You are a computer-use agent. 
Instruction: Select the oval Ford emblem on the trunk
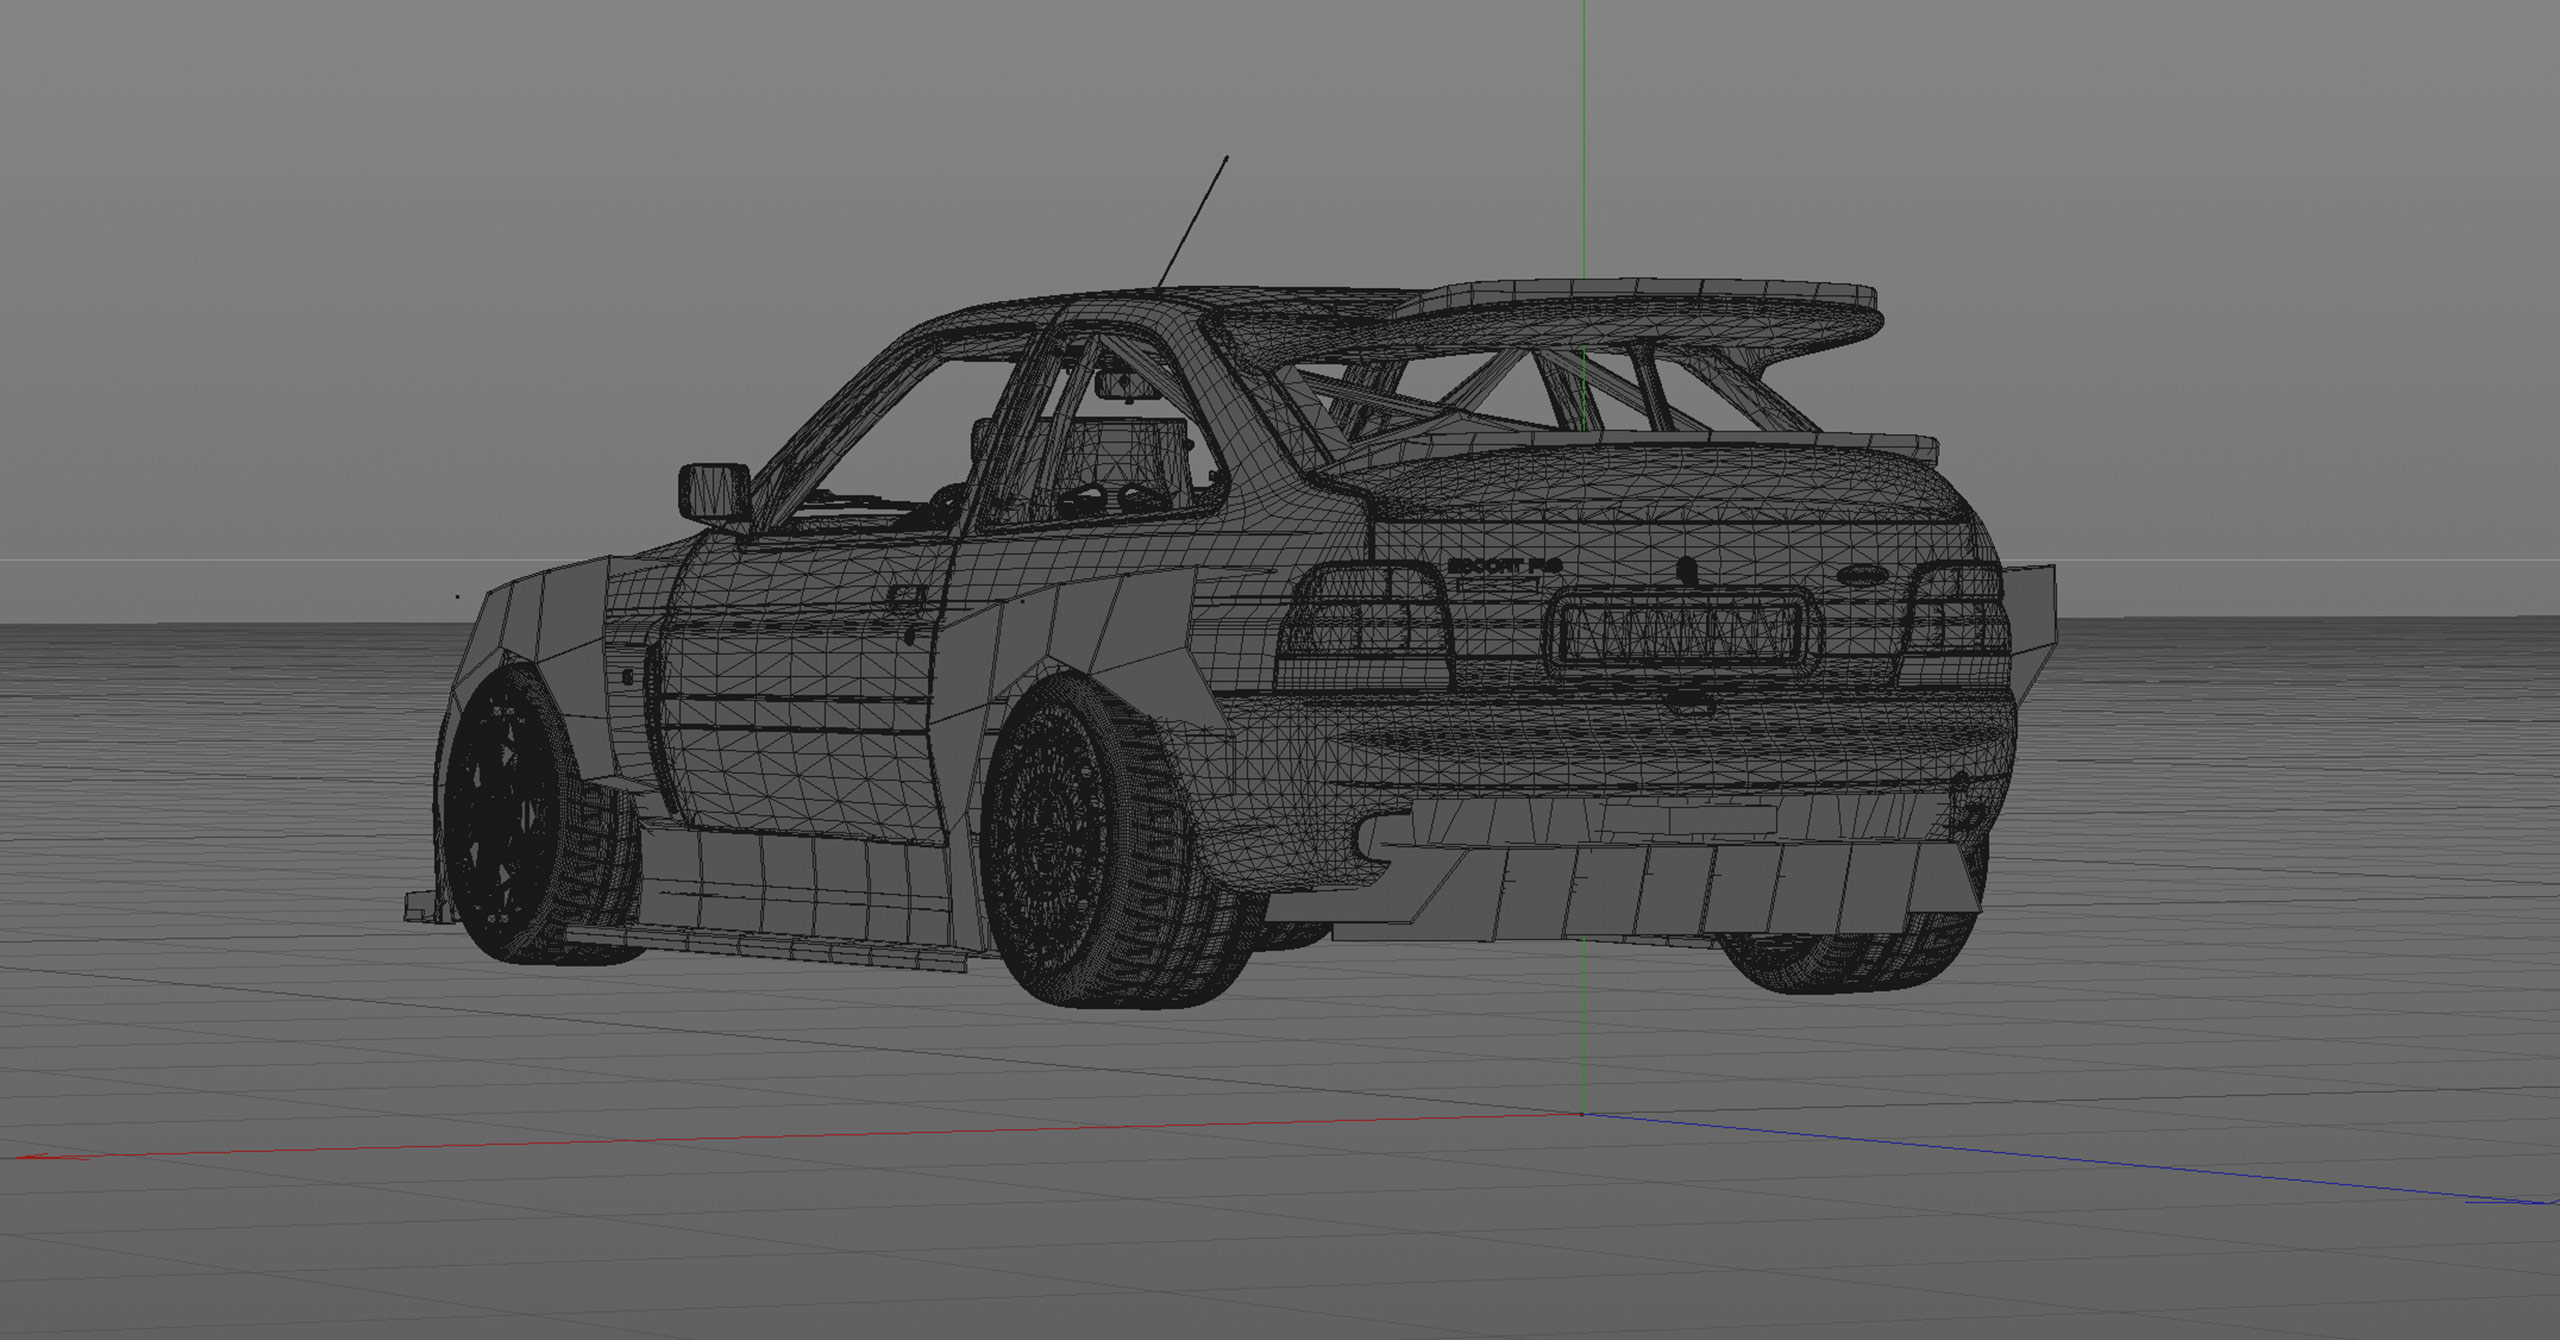[x=1863, y=576]
